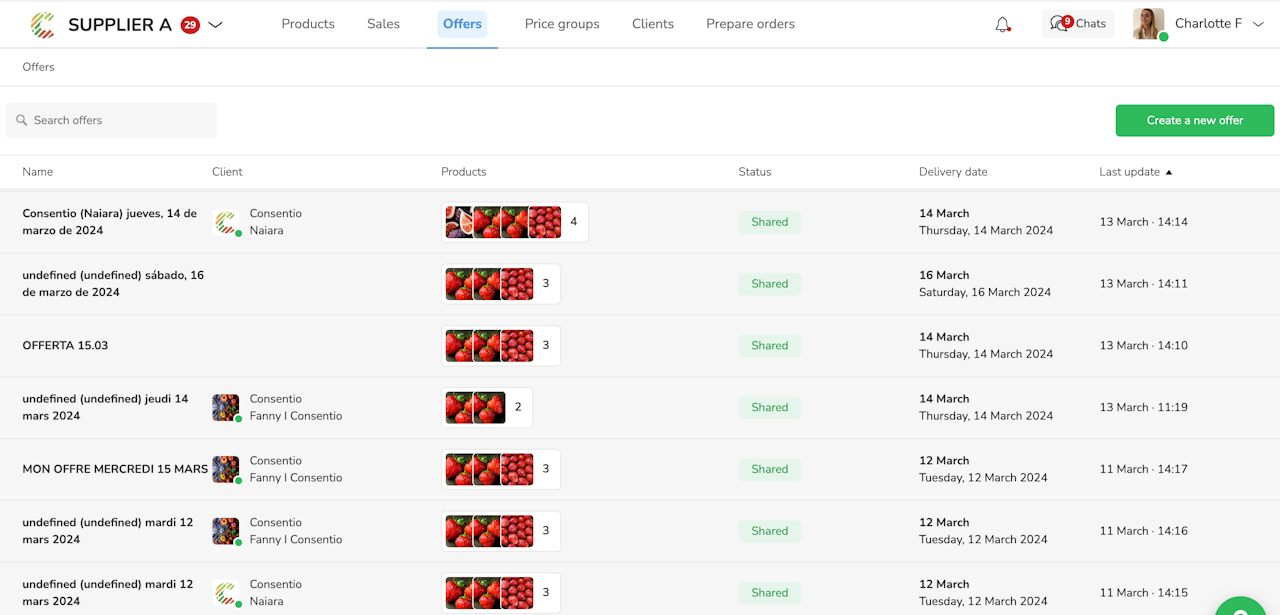Open the notifications bell
The height and width of the screenshot is (615, 1280).
click(x=1002, y=25)
